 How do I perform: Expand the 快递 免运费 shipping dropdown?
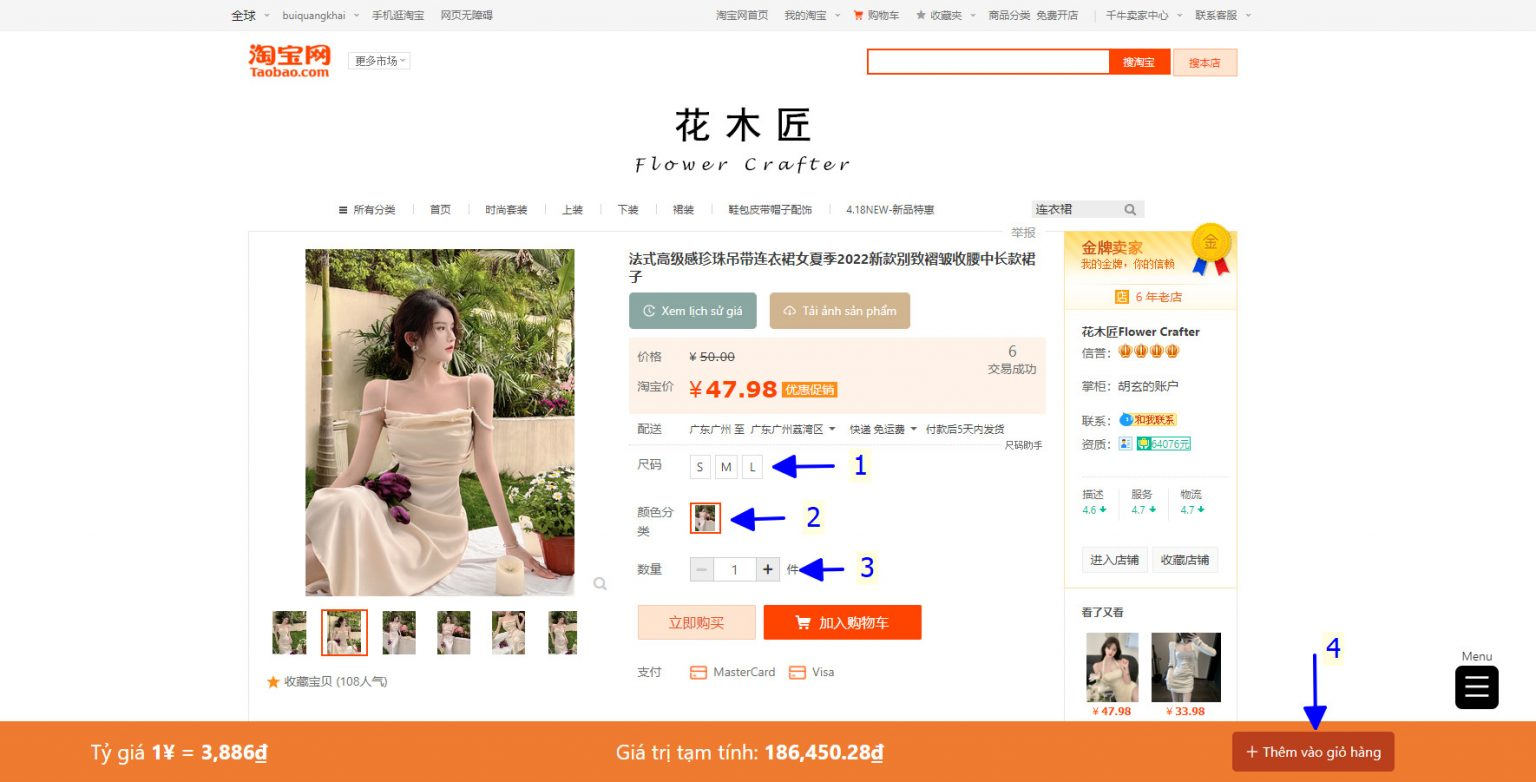(883, 429)
